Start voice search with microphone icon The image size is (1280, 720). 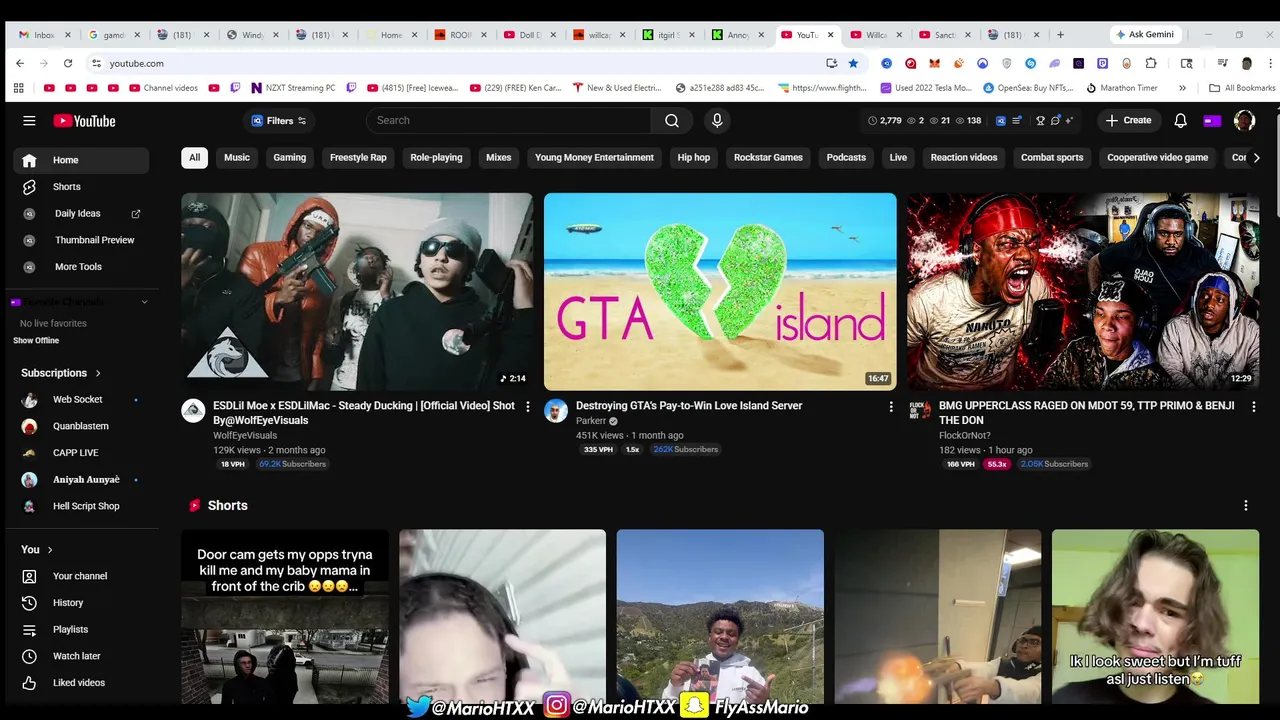(x=717, y=121)
